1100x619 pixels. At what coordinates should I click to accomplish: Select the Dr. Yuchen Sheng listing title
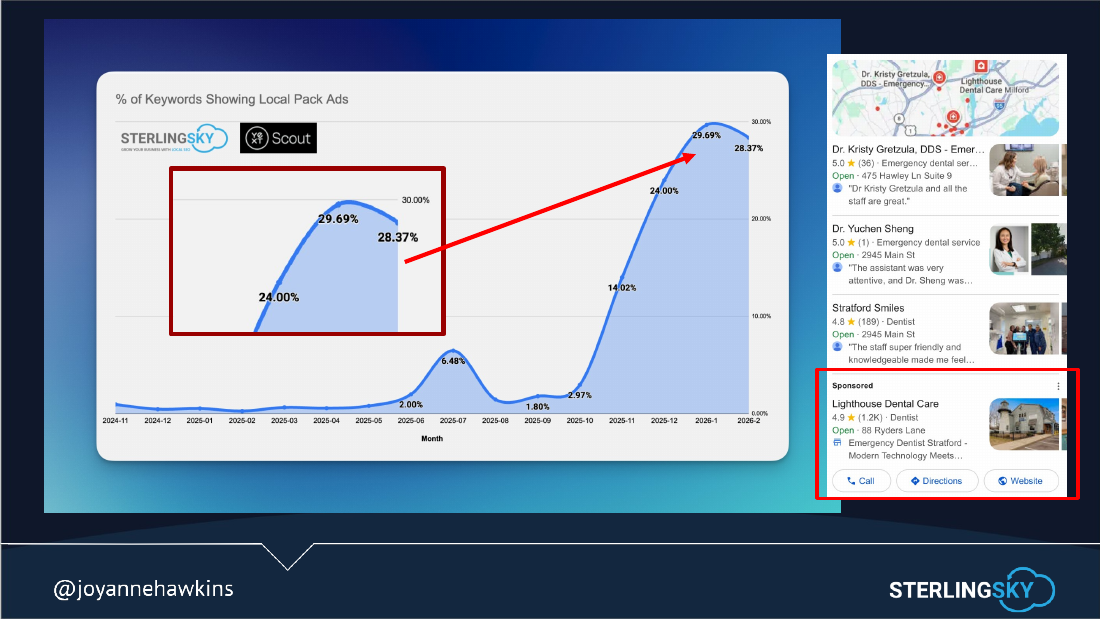(x=873, y=229)
